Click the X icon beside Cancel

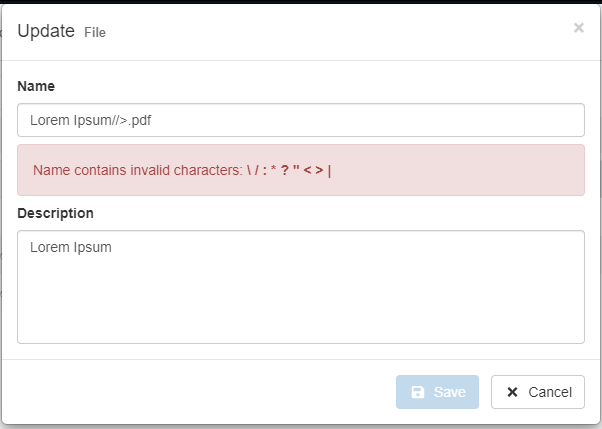[513, 392]
